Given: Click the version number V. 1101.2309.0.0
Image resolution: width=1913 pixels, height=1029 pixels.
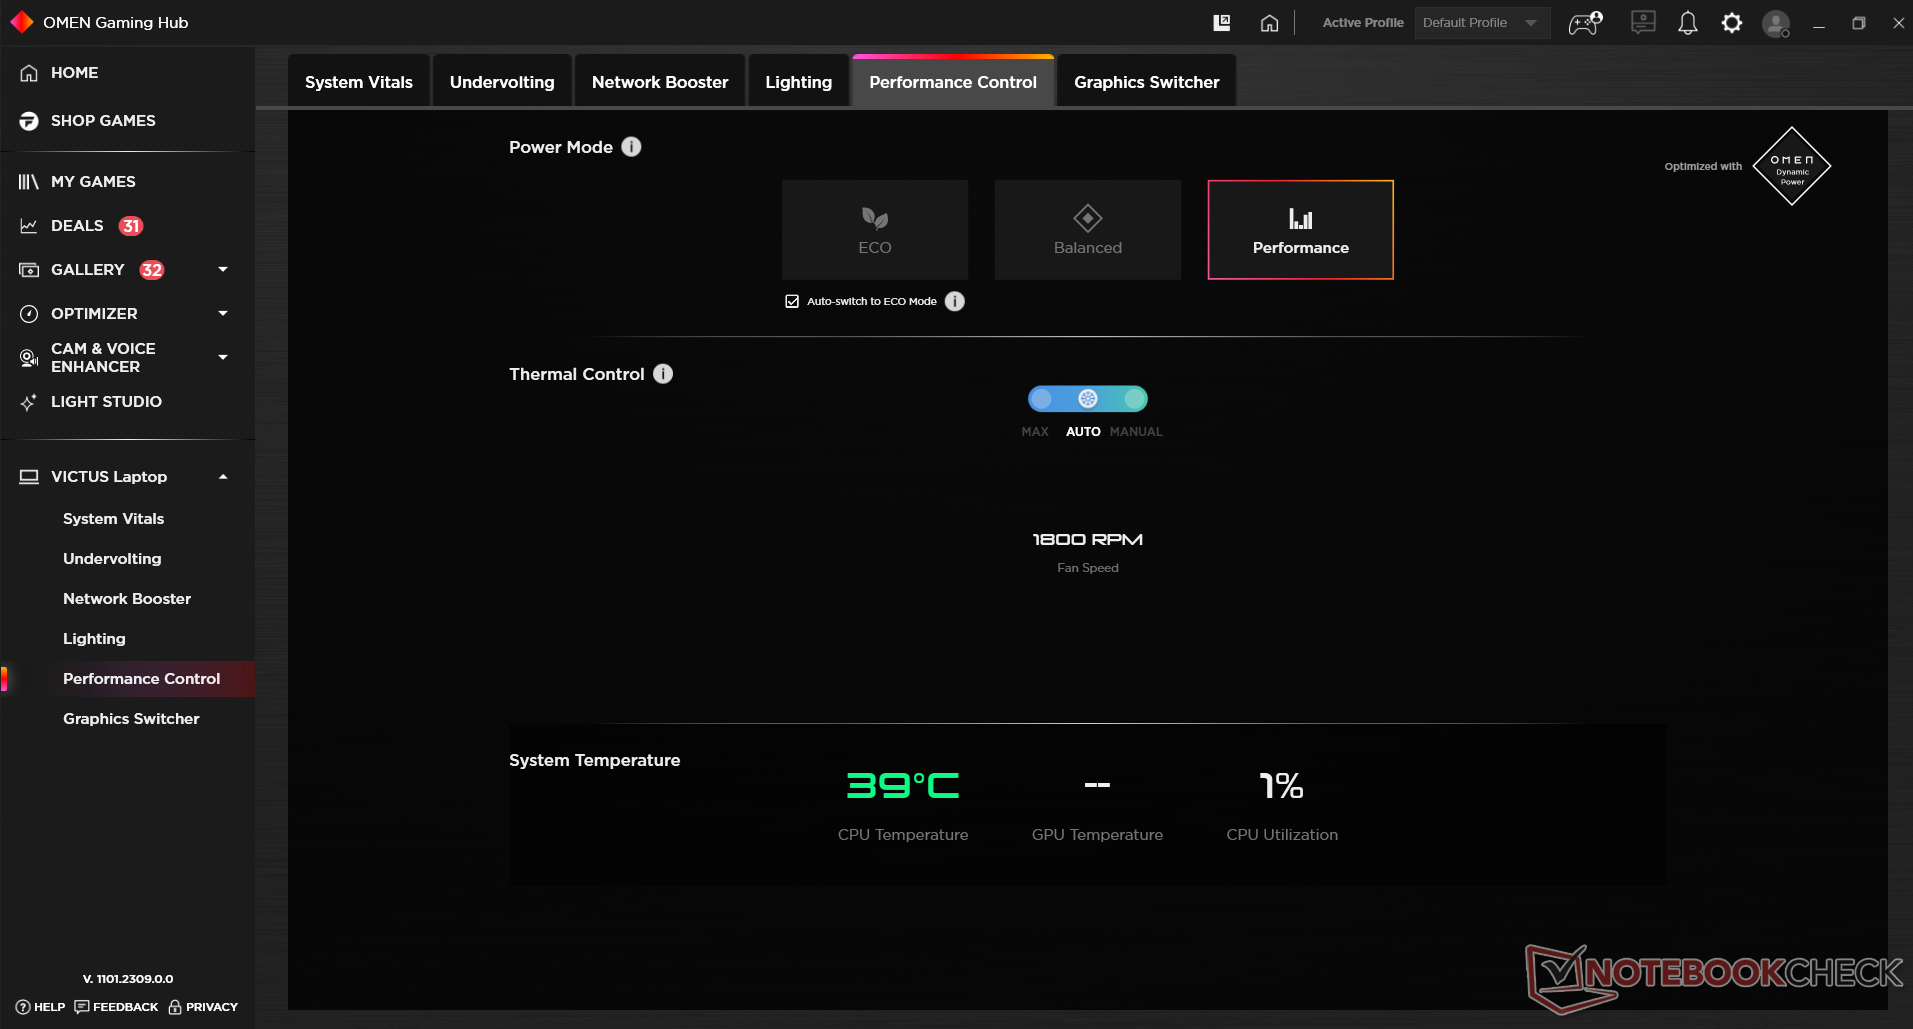Looking at the screenshot, I should (x=128, y=979).
